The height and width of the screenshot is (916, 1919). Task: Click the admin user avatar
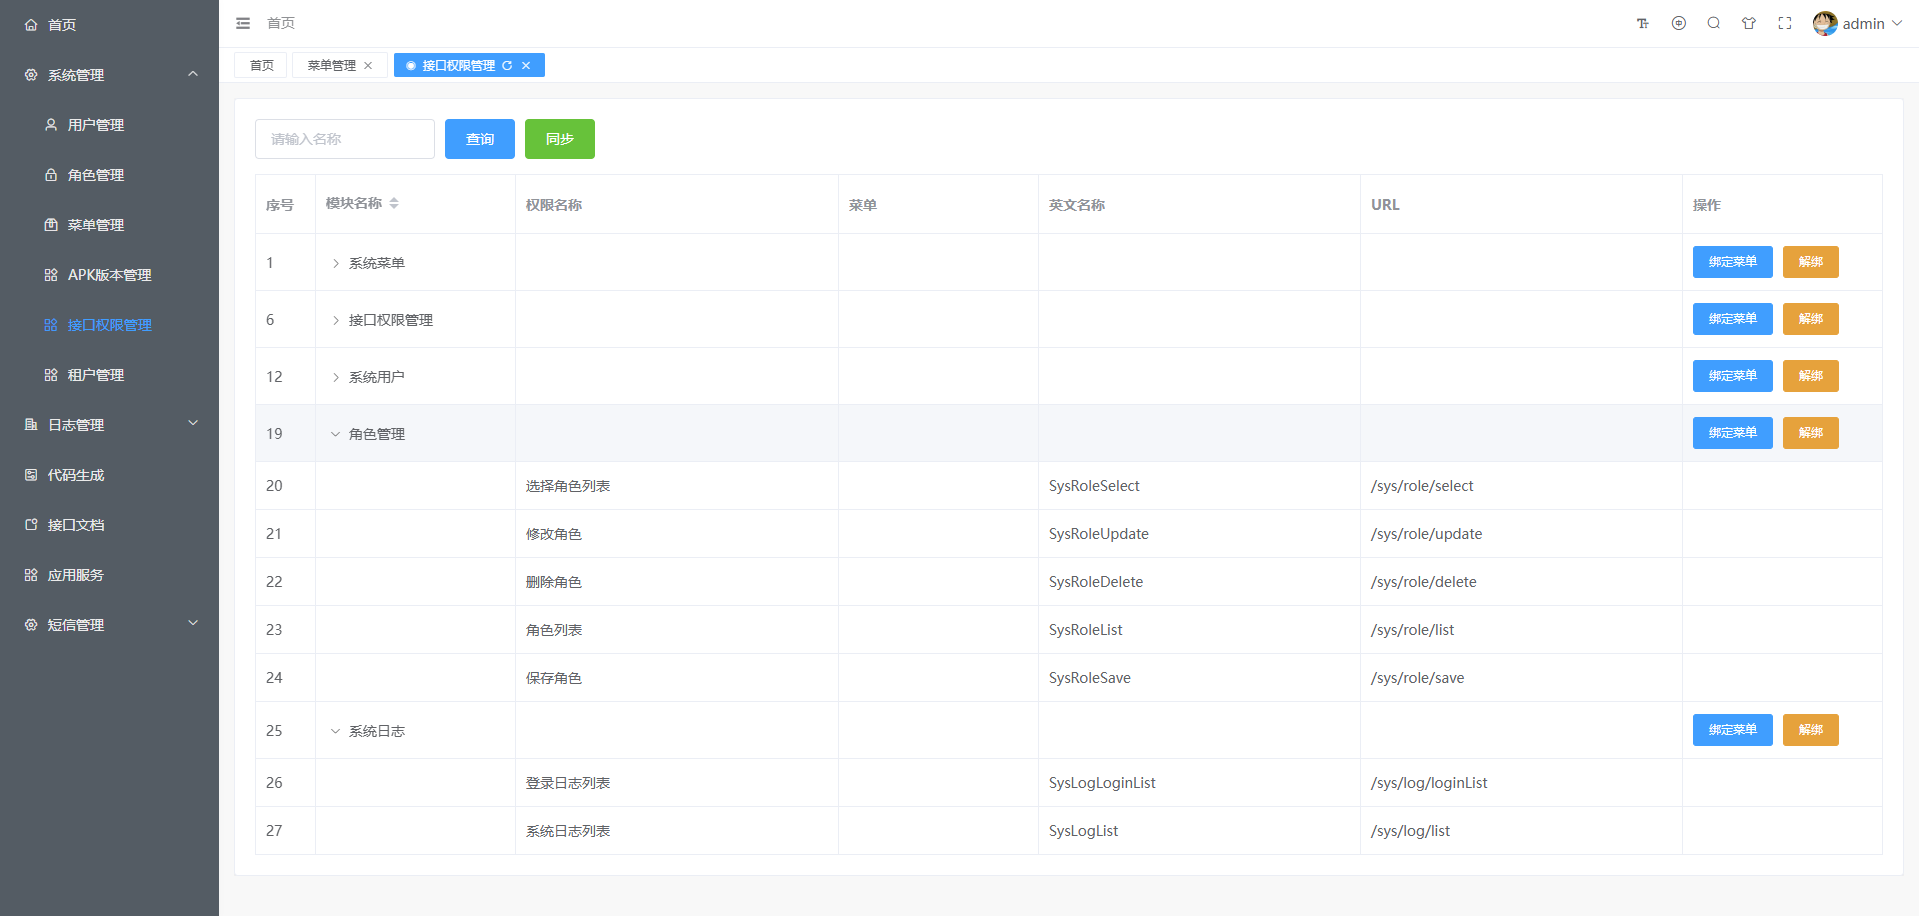pyautogui.click(x=1825, y=23)
